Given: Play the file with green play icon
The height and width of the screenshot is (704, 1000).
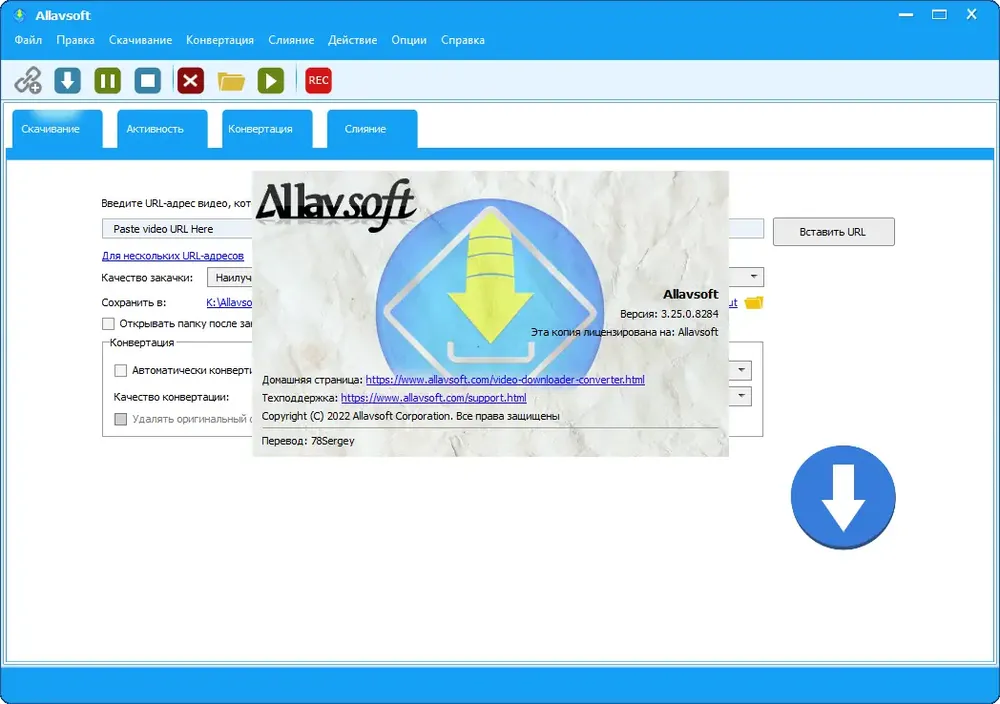Looking at the screenshot, I should [271, 80].
